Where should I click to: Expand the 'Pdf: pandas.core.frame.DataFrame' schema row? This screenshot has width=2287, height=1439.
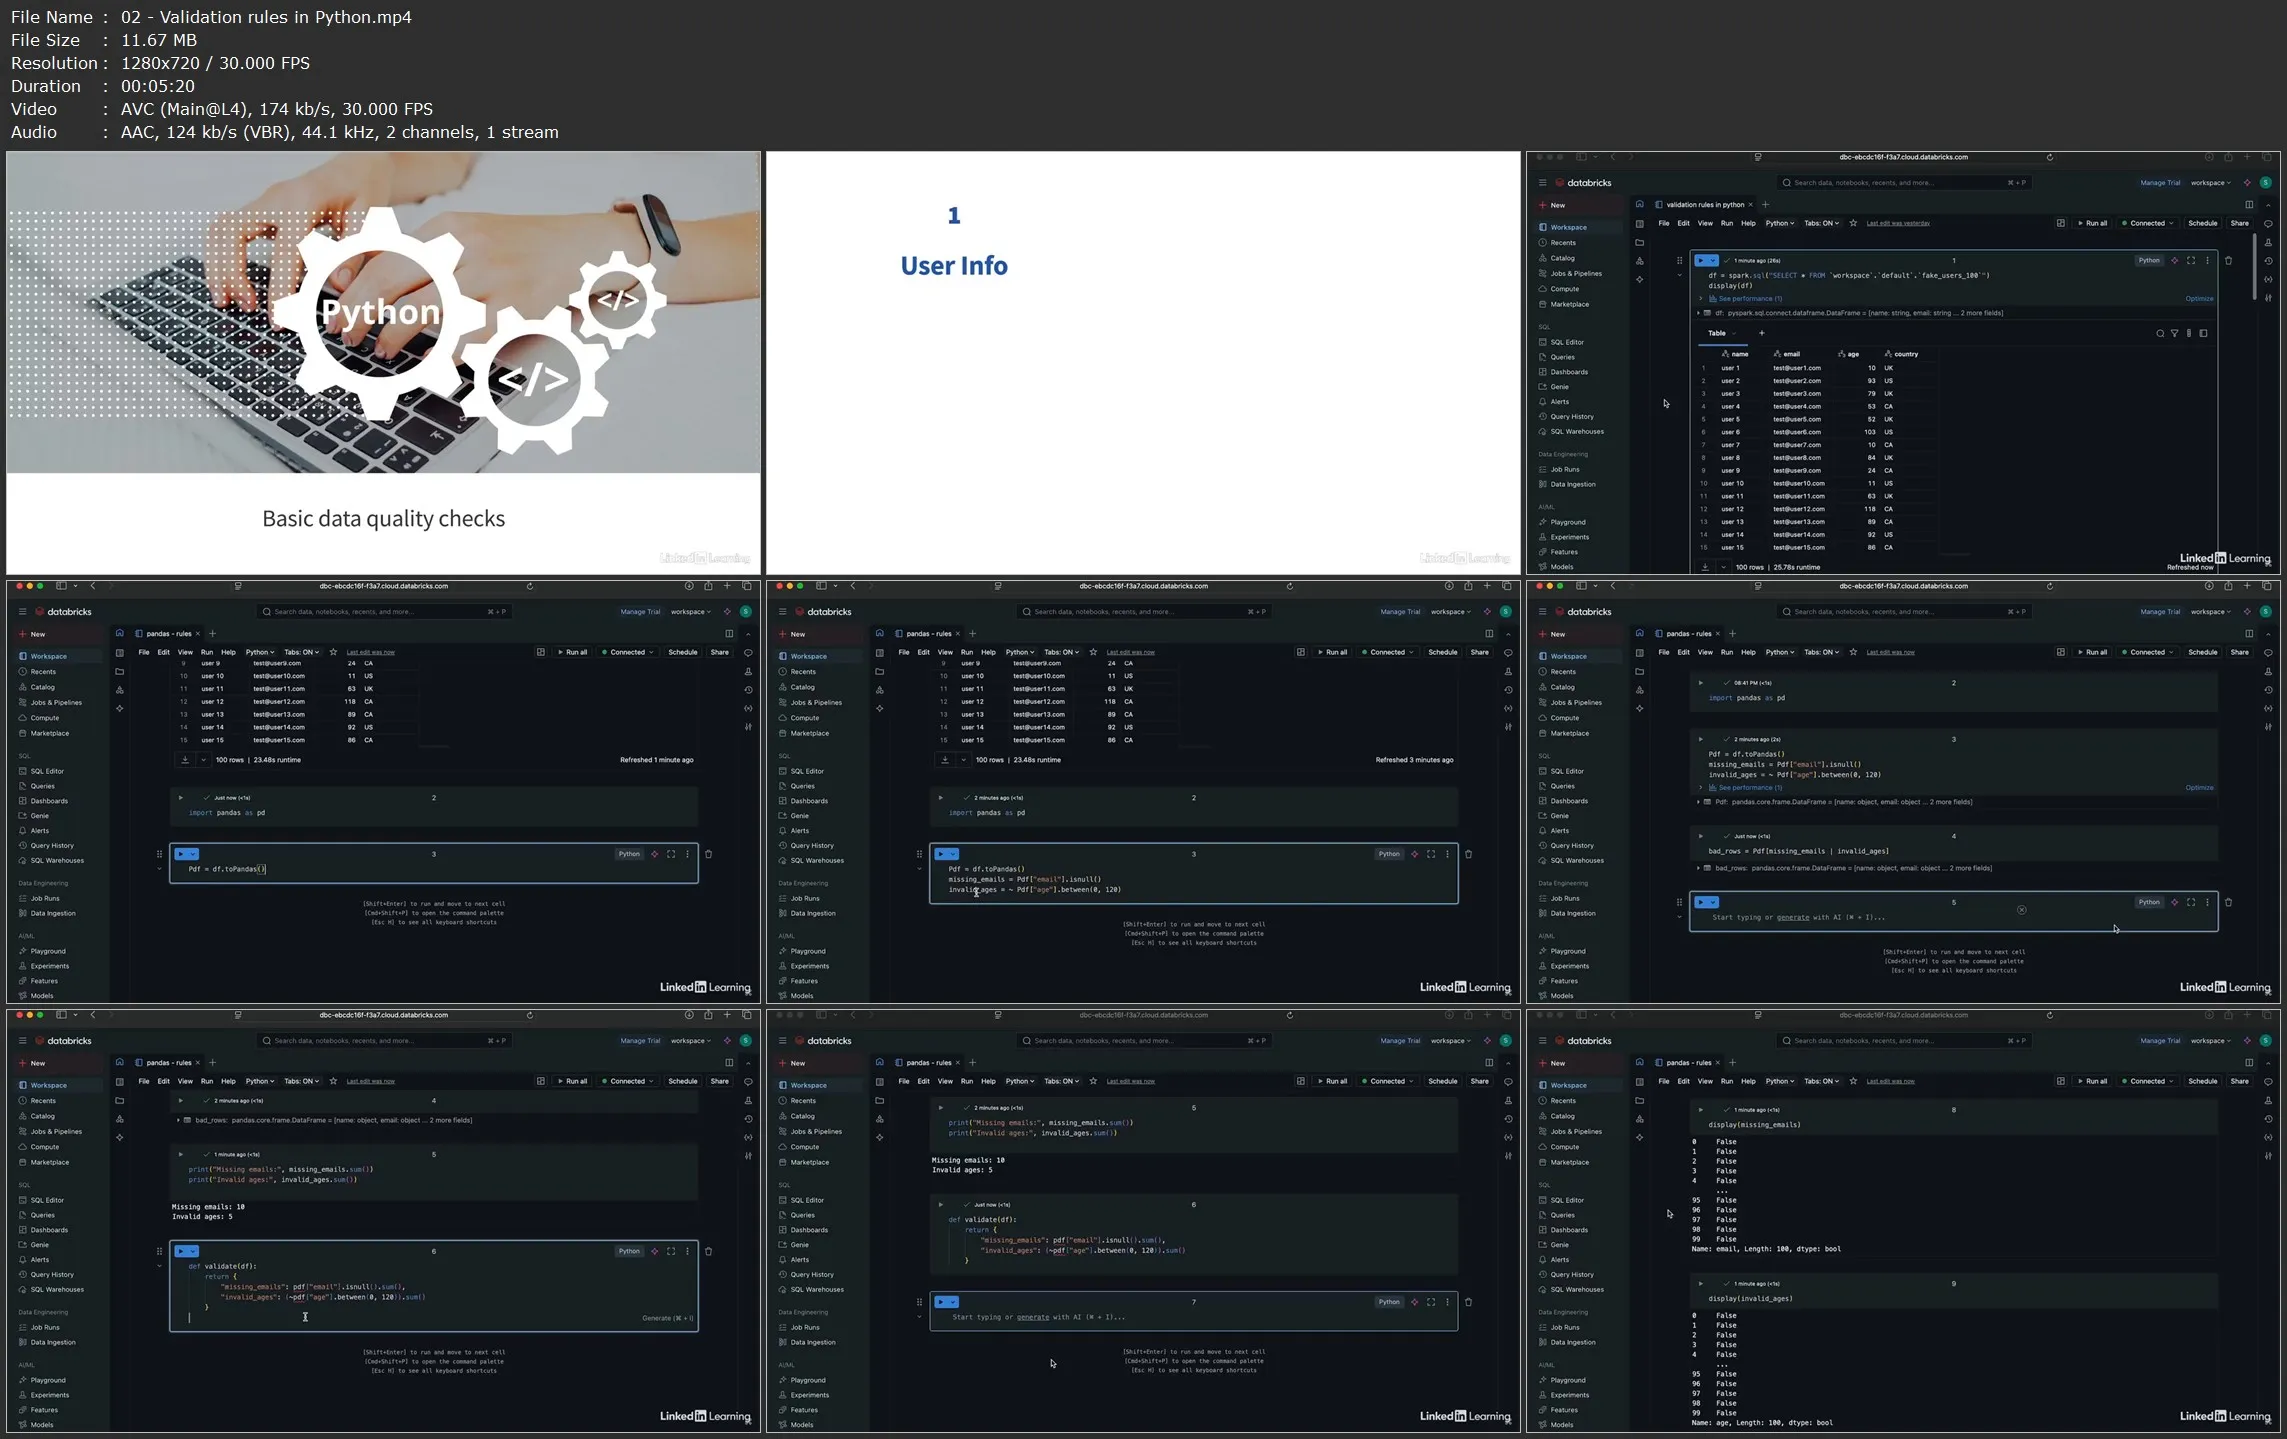pos(1699,802)
